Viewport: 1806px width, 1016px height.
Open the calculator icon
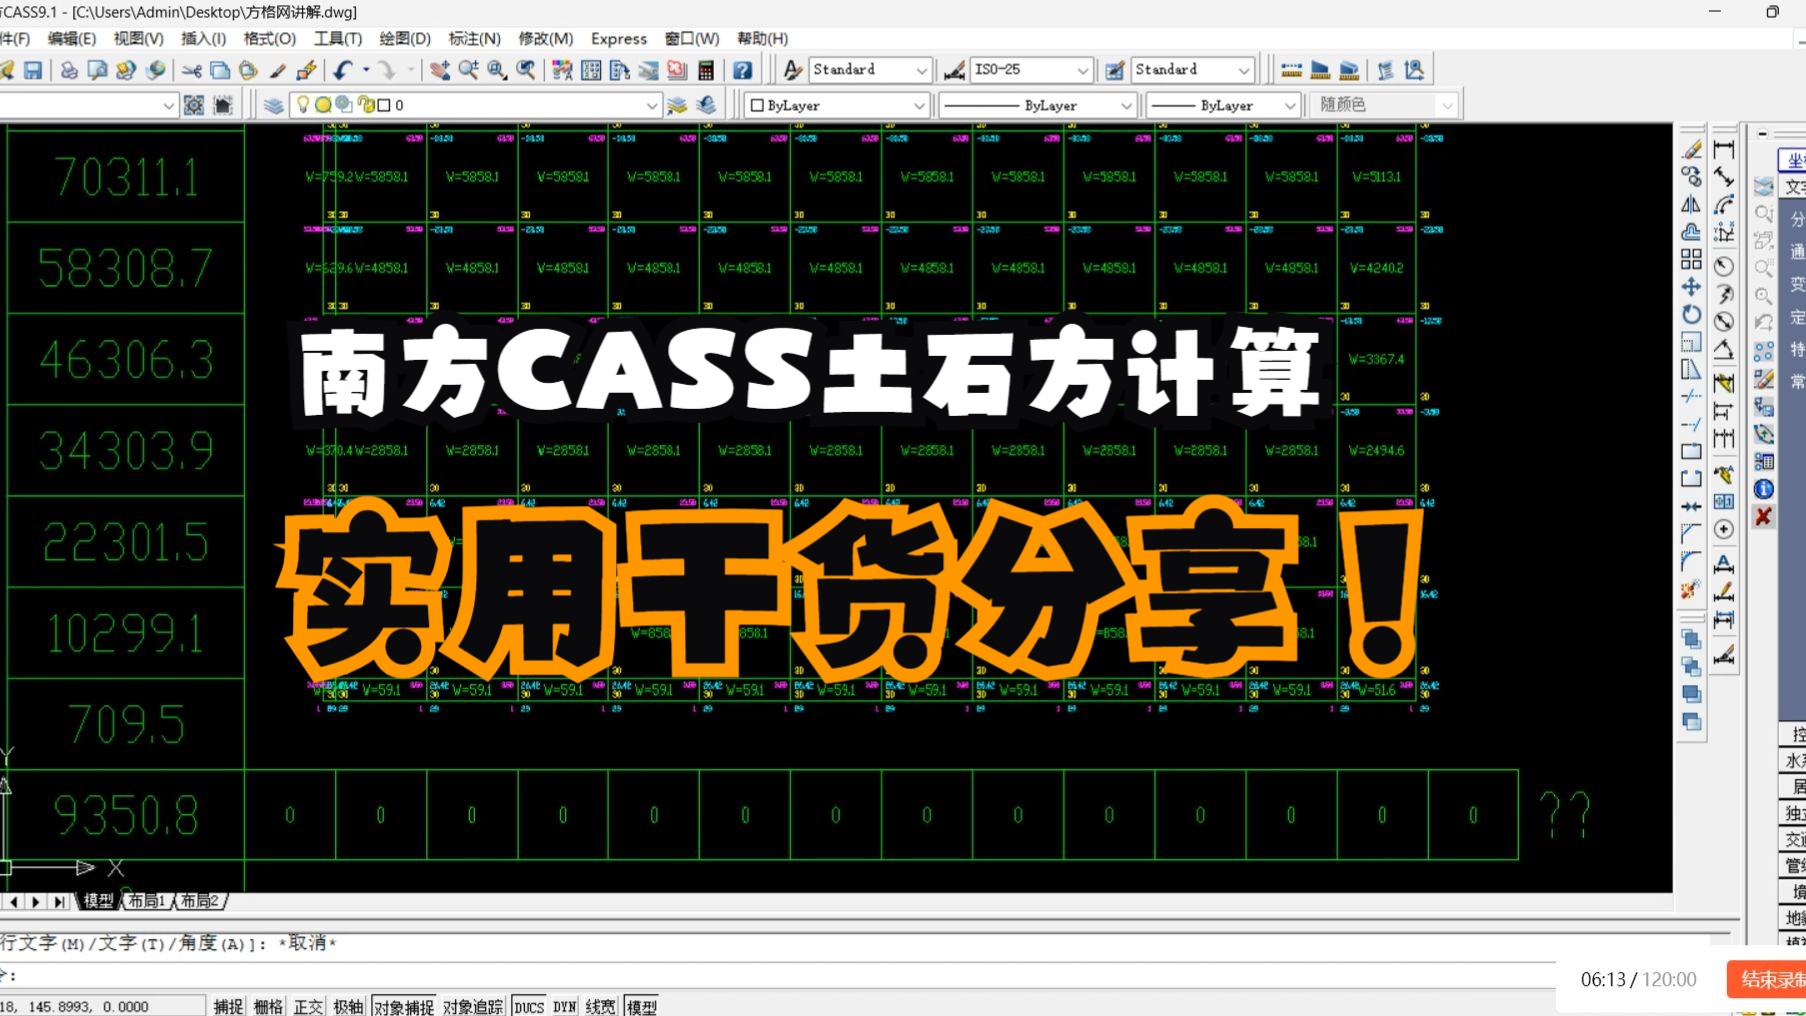click(x=706, y=70)
